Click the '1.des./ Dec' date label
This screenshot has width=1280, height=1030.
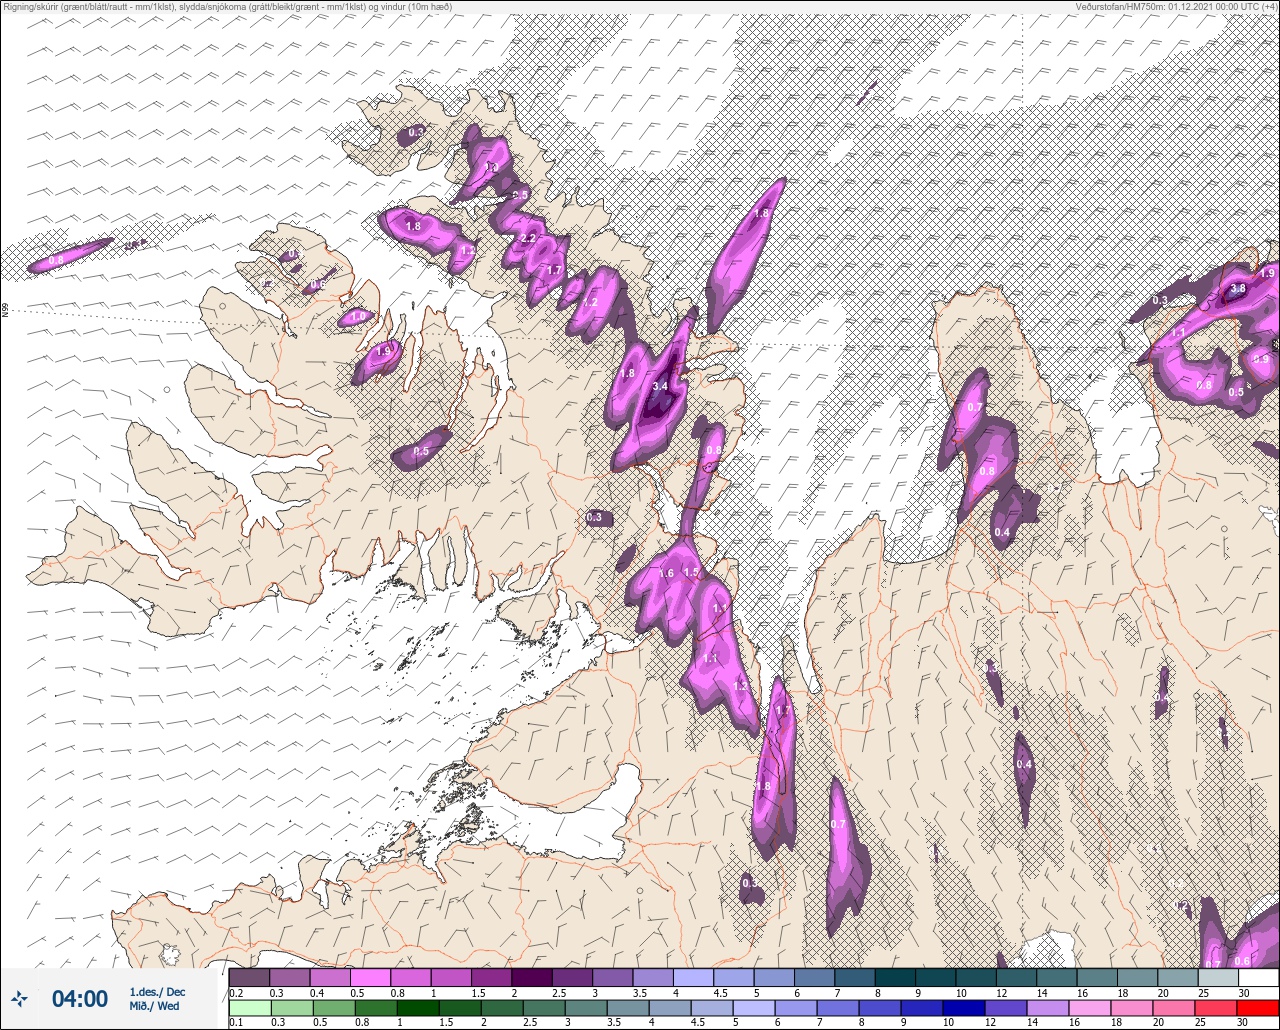click(157, 992)
